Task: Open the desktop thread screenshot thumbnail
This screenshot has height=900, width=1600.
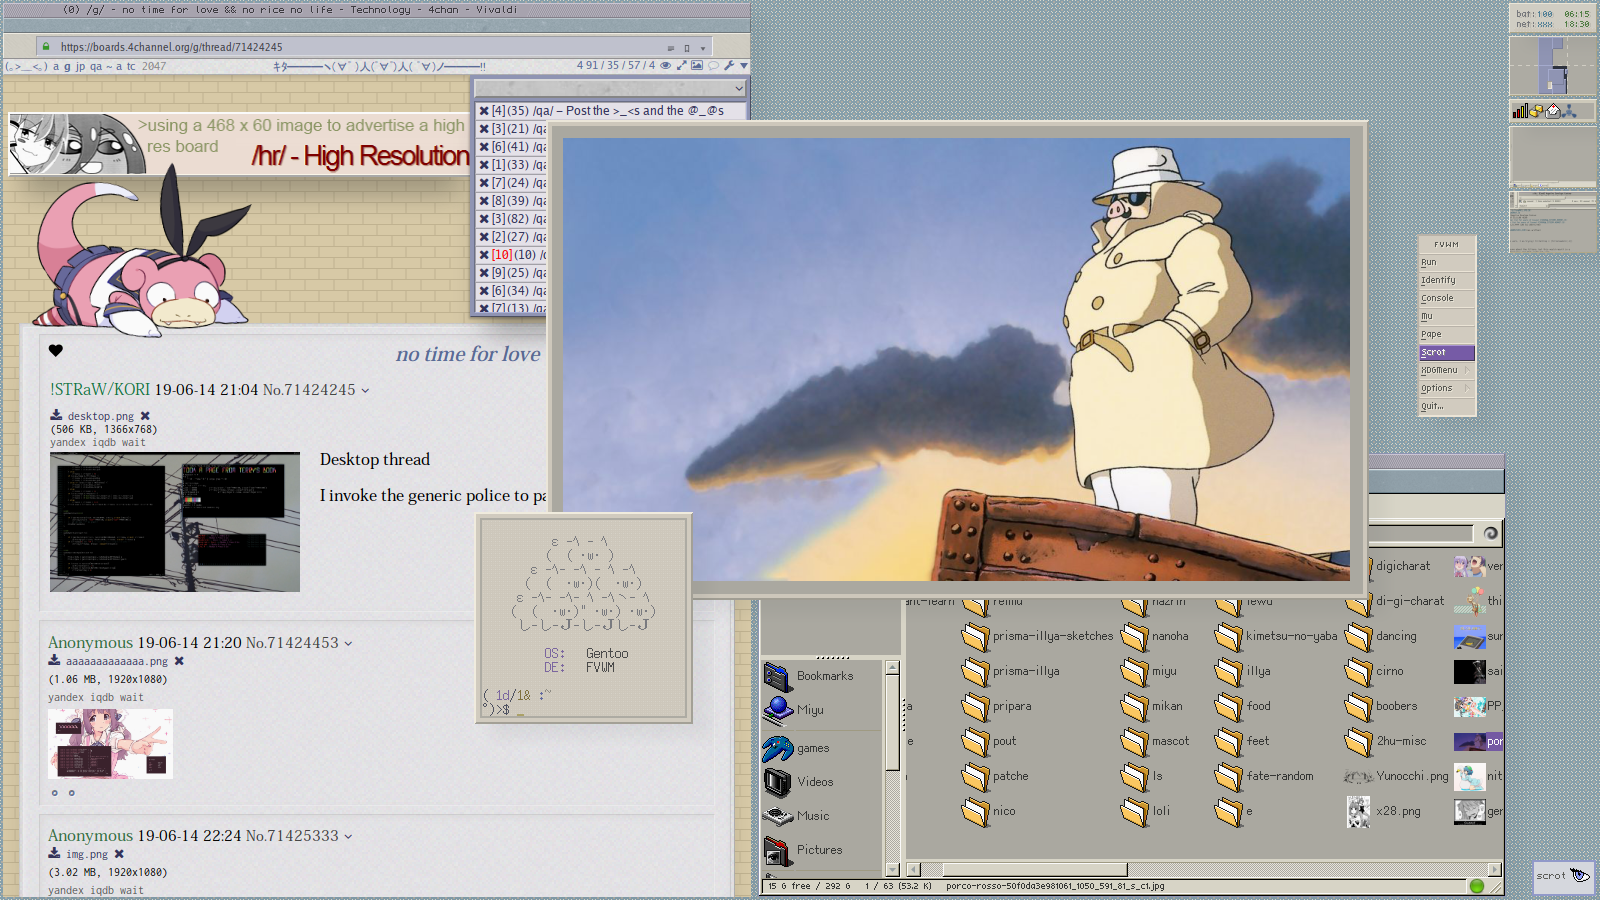Action: (x=175, y=522)
